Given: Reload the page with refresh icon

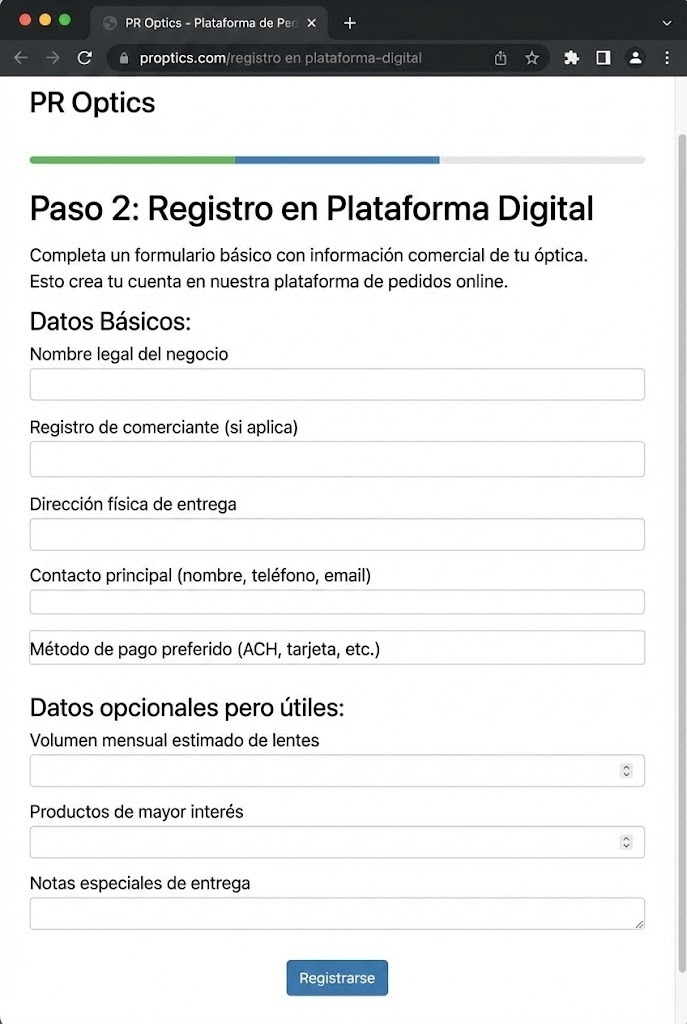Looking at the screenshot, I should [x=85, y=58].
